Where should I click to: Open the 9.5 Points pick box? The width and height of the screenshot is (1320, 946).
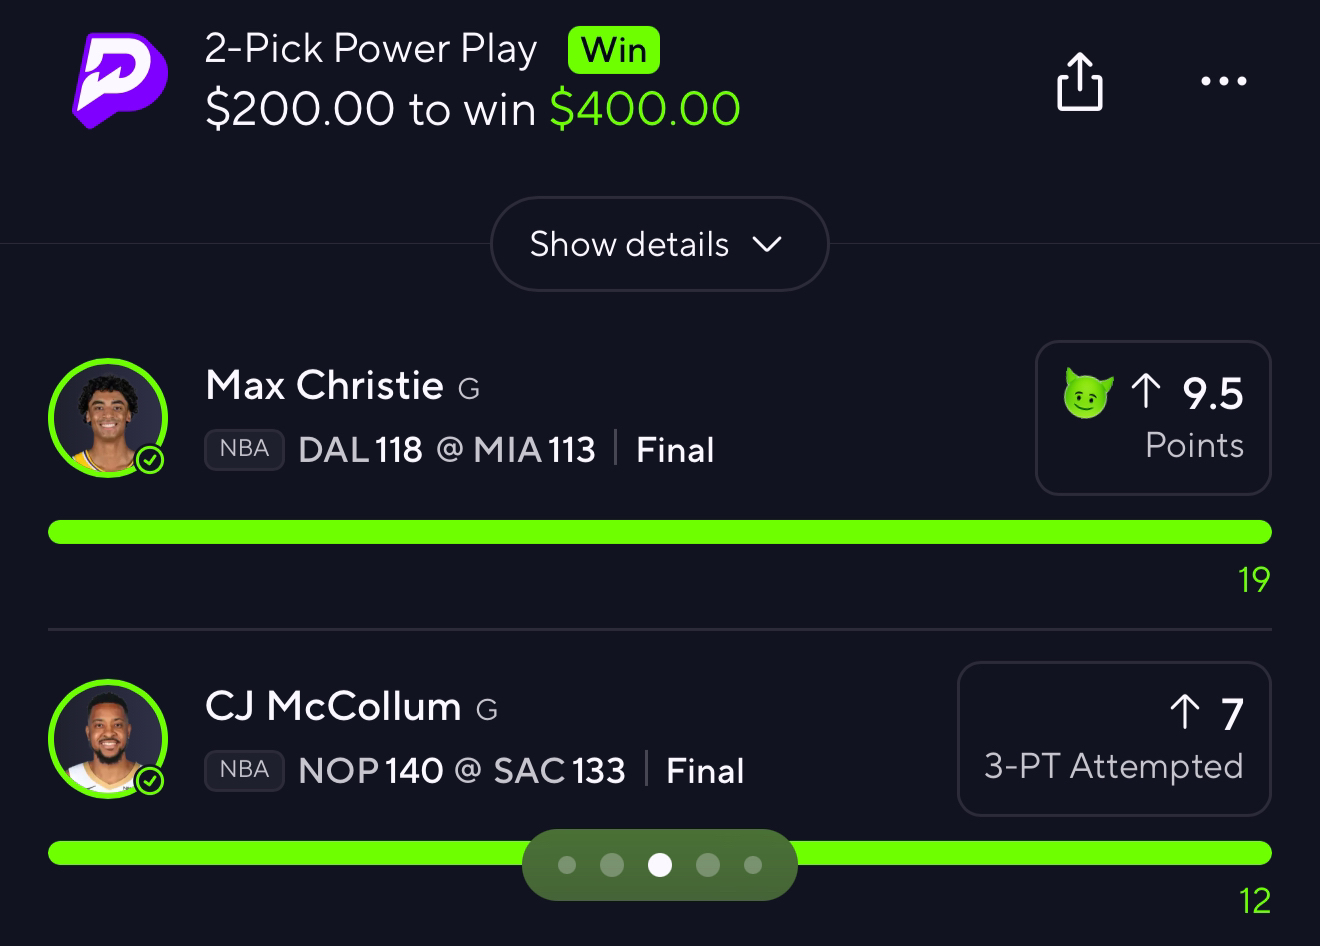click(1153, 418)
